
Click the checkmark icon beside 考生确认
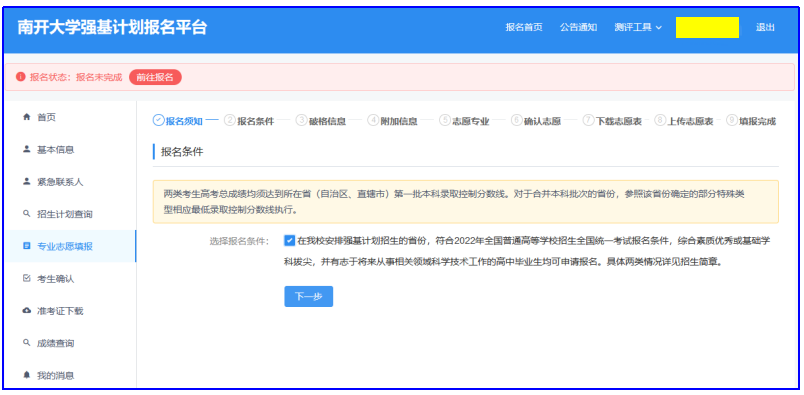(x=27, y=279)
